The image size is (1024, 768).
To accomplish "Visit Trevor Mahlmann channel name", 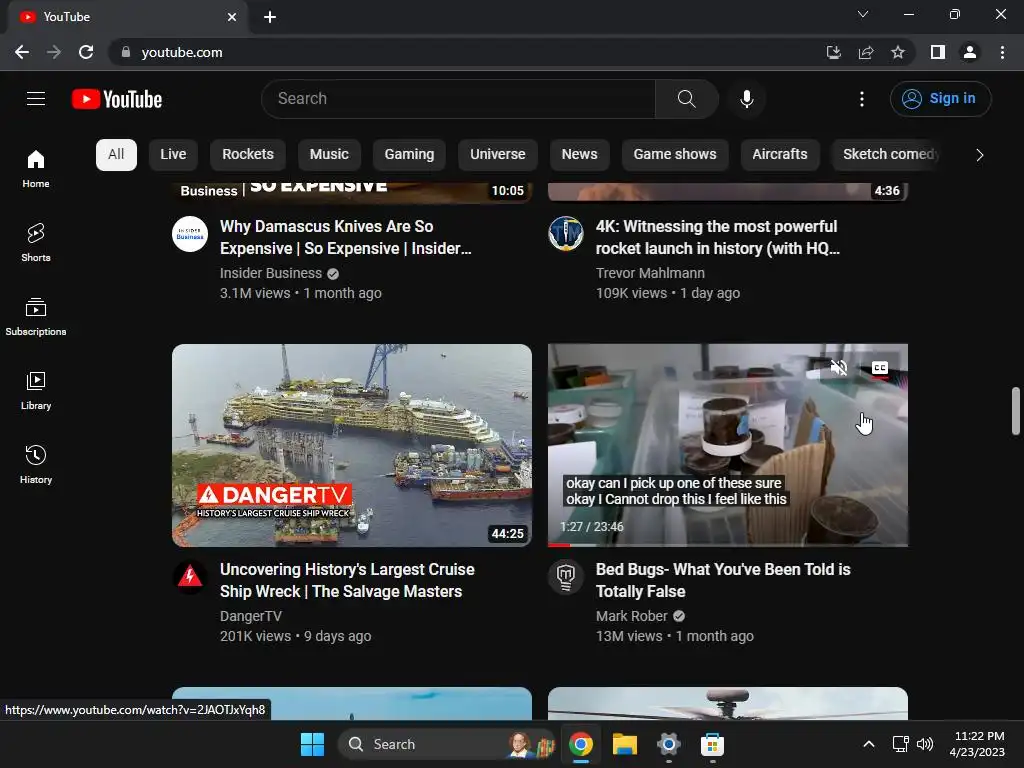I will click(x=650, y=273).
